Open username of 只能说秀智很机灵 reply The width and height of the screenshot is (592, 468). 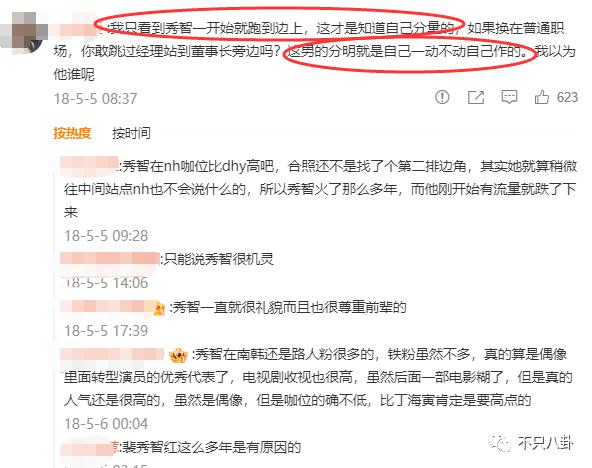pos(109,259)
